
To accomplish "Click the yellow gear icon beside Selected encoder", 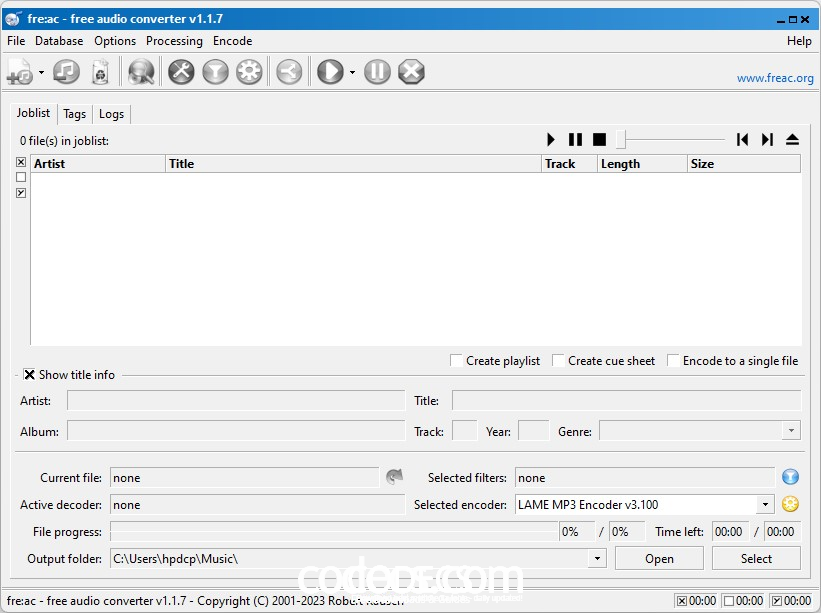I will tap(790, 504).
